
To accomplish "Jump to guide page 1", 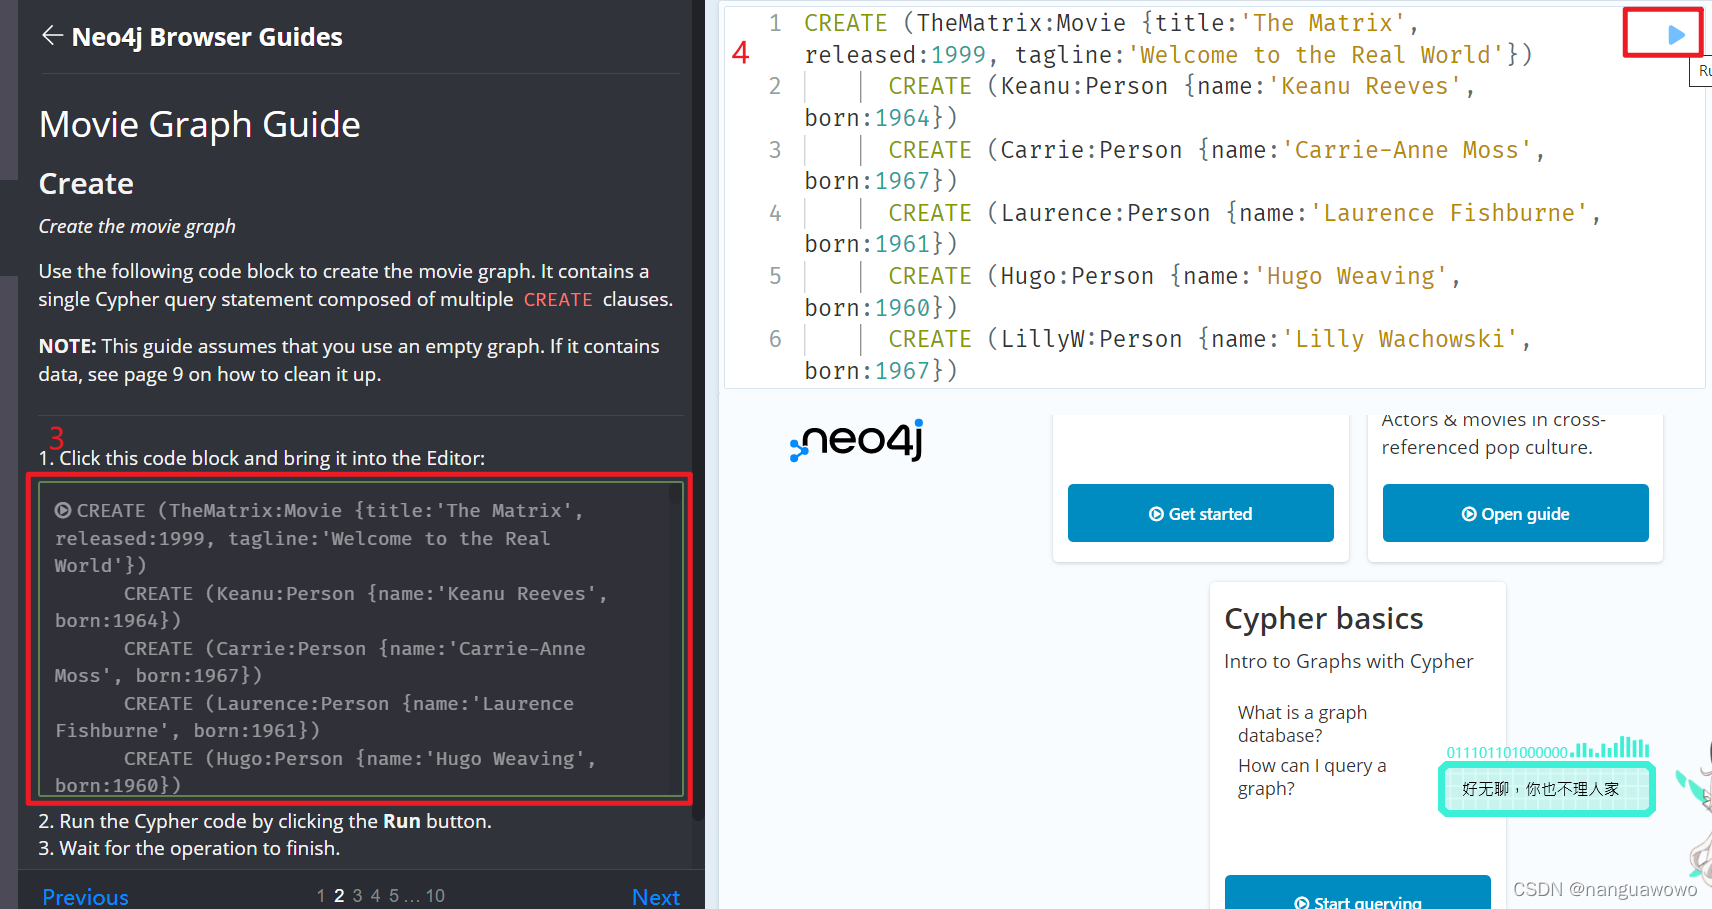I will 321,896.
